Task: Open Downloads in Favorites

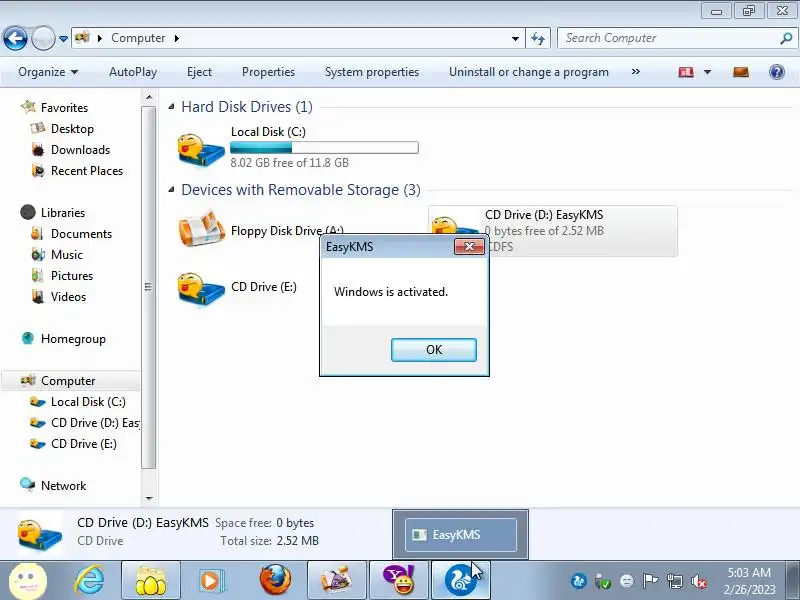Action: (x=80, y=149)
